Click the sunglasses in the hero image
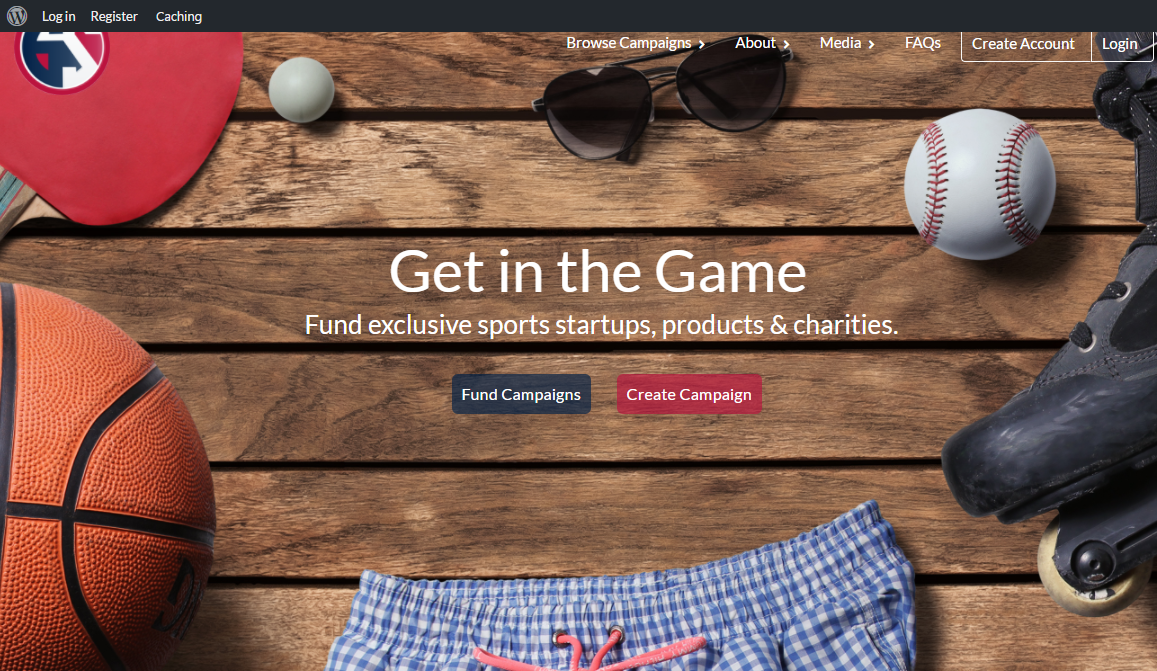1157x671 pixels. pos(662,96)
